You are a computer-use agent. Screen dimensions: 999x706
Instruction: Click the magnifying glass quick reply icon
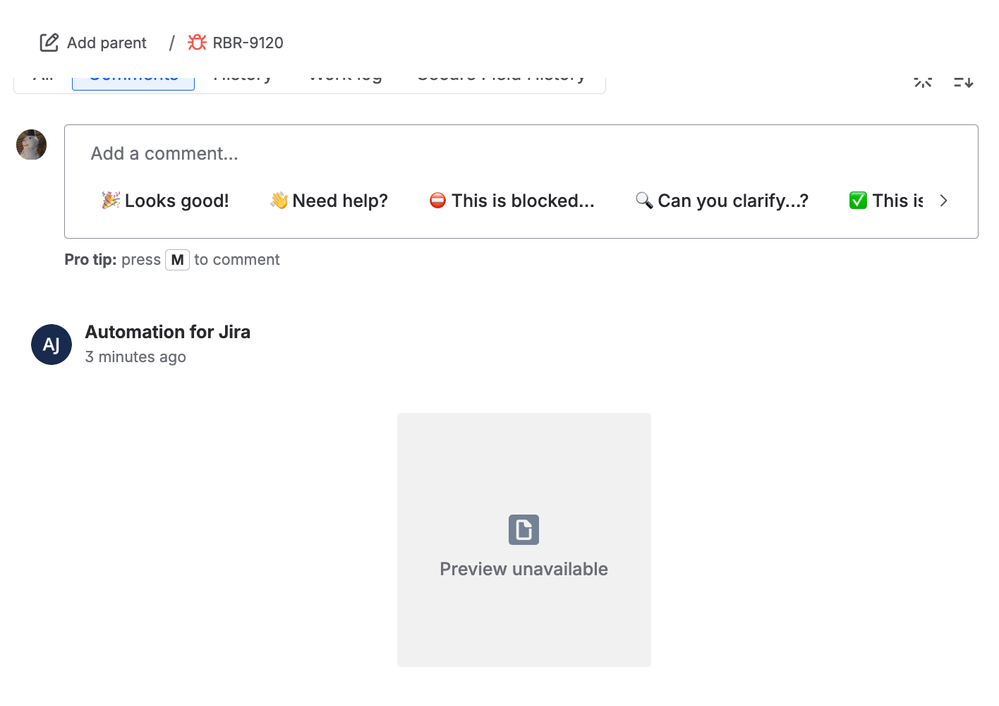[x=645, y=200]
